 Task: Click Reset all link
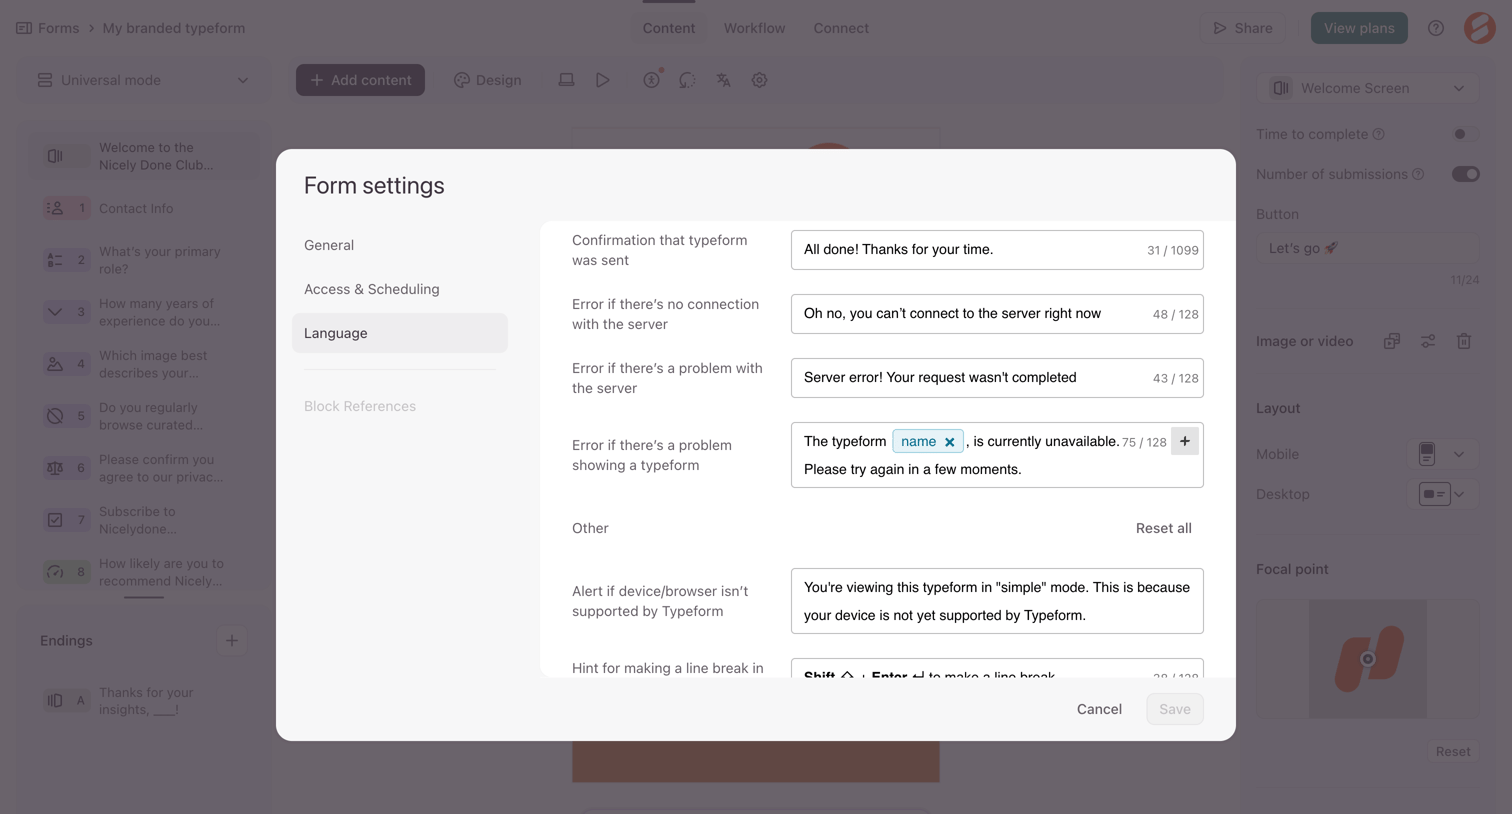coord(1163,528)
